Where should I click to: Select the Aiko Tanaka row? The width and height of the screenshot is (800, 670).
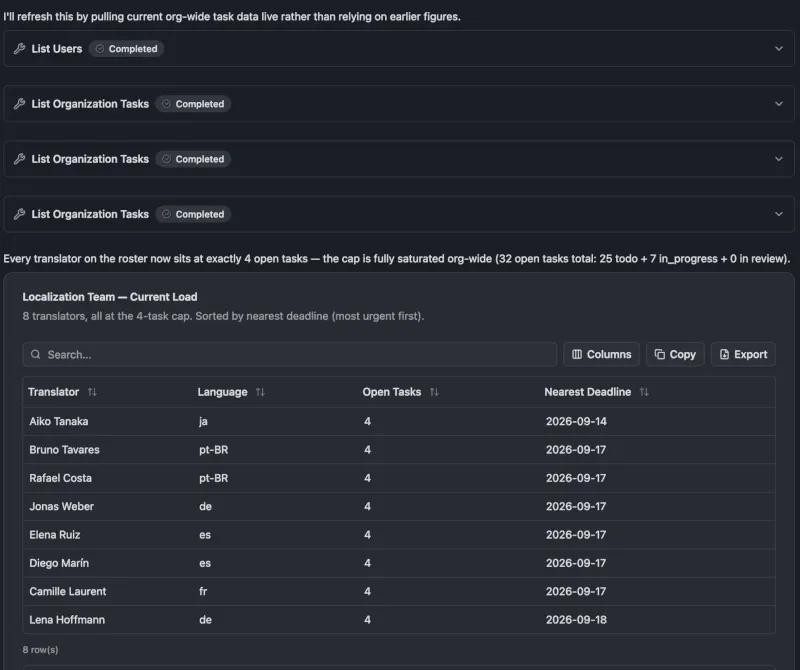pos(399,421)
